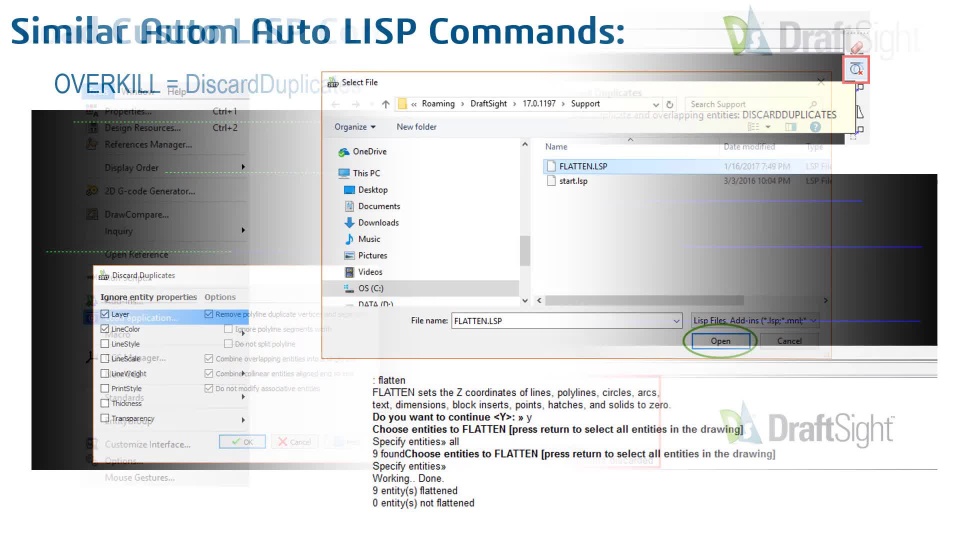Viewport: 960px width, 540px height.
Task: Enable the Thickness checkbox
Action: (105, 403)
